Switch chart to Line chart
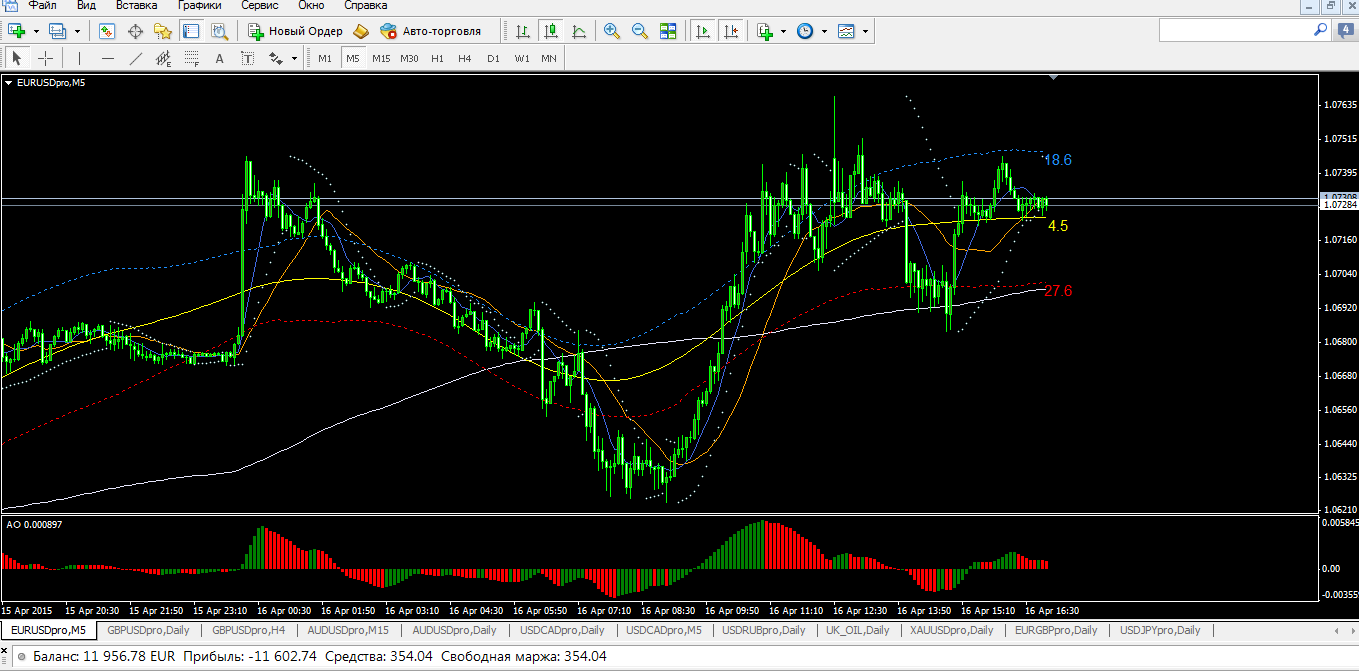This screenshot has height=671, width=1359. coord(578,31)
